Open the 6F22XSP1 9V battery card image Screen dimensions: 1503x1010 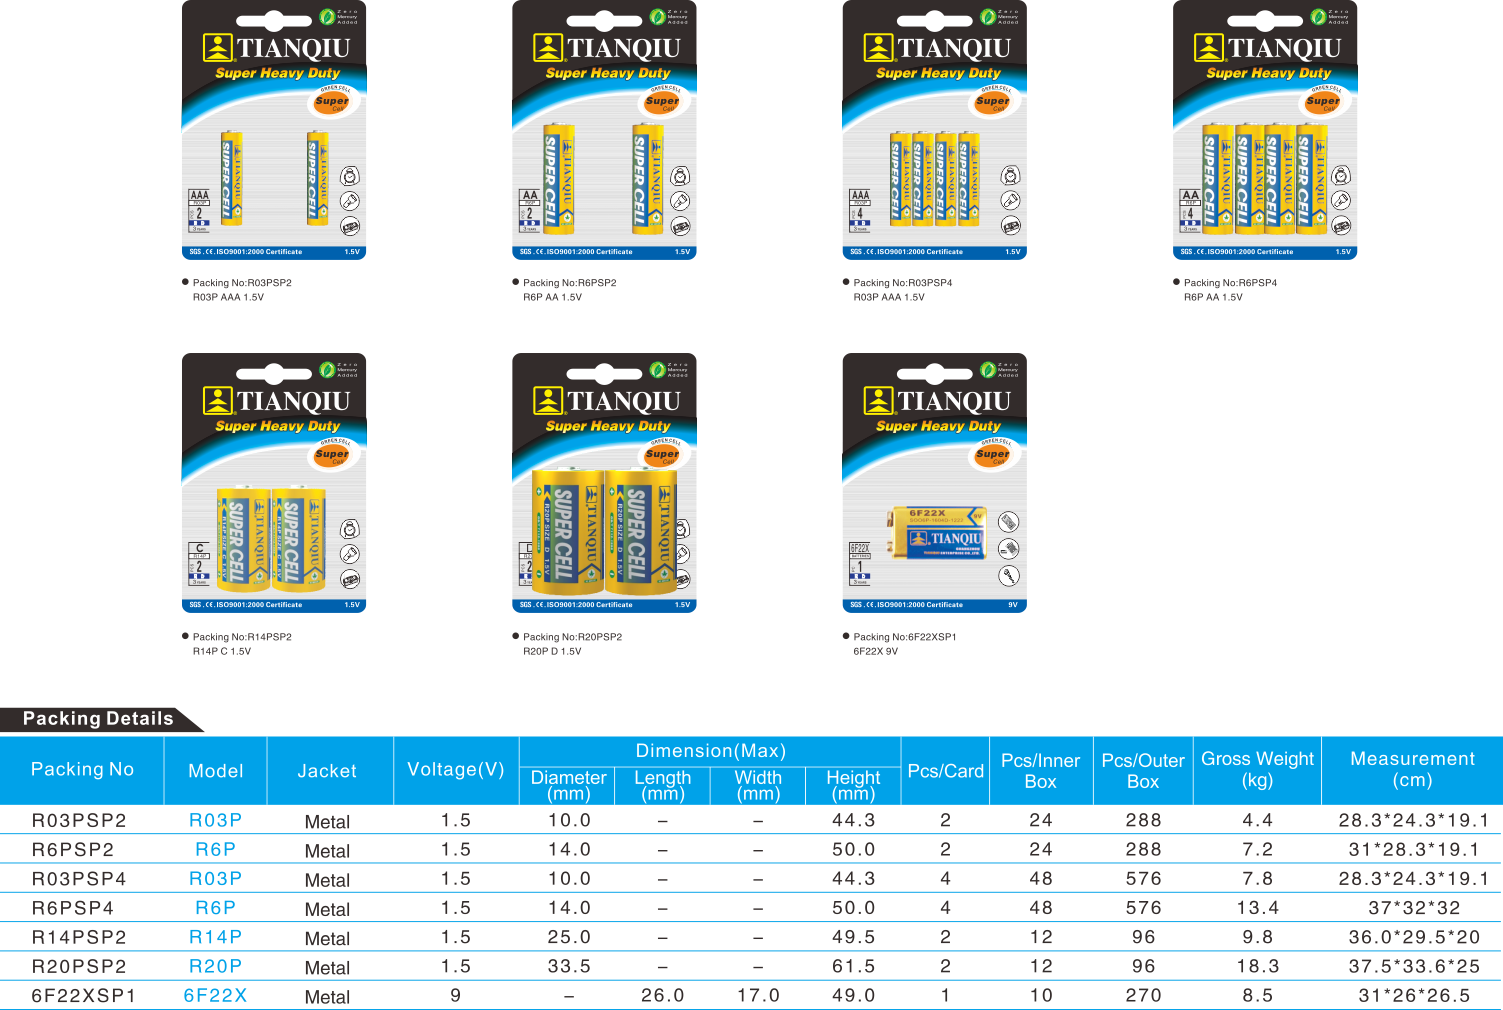(935, 483)
